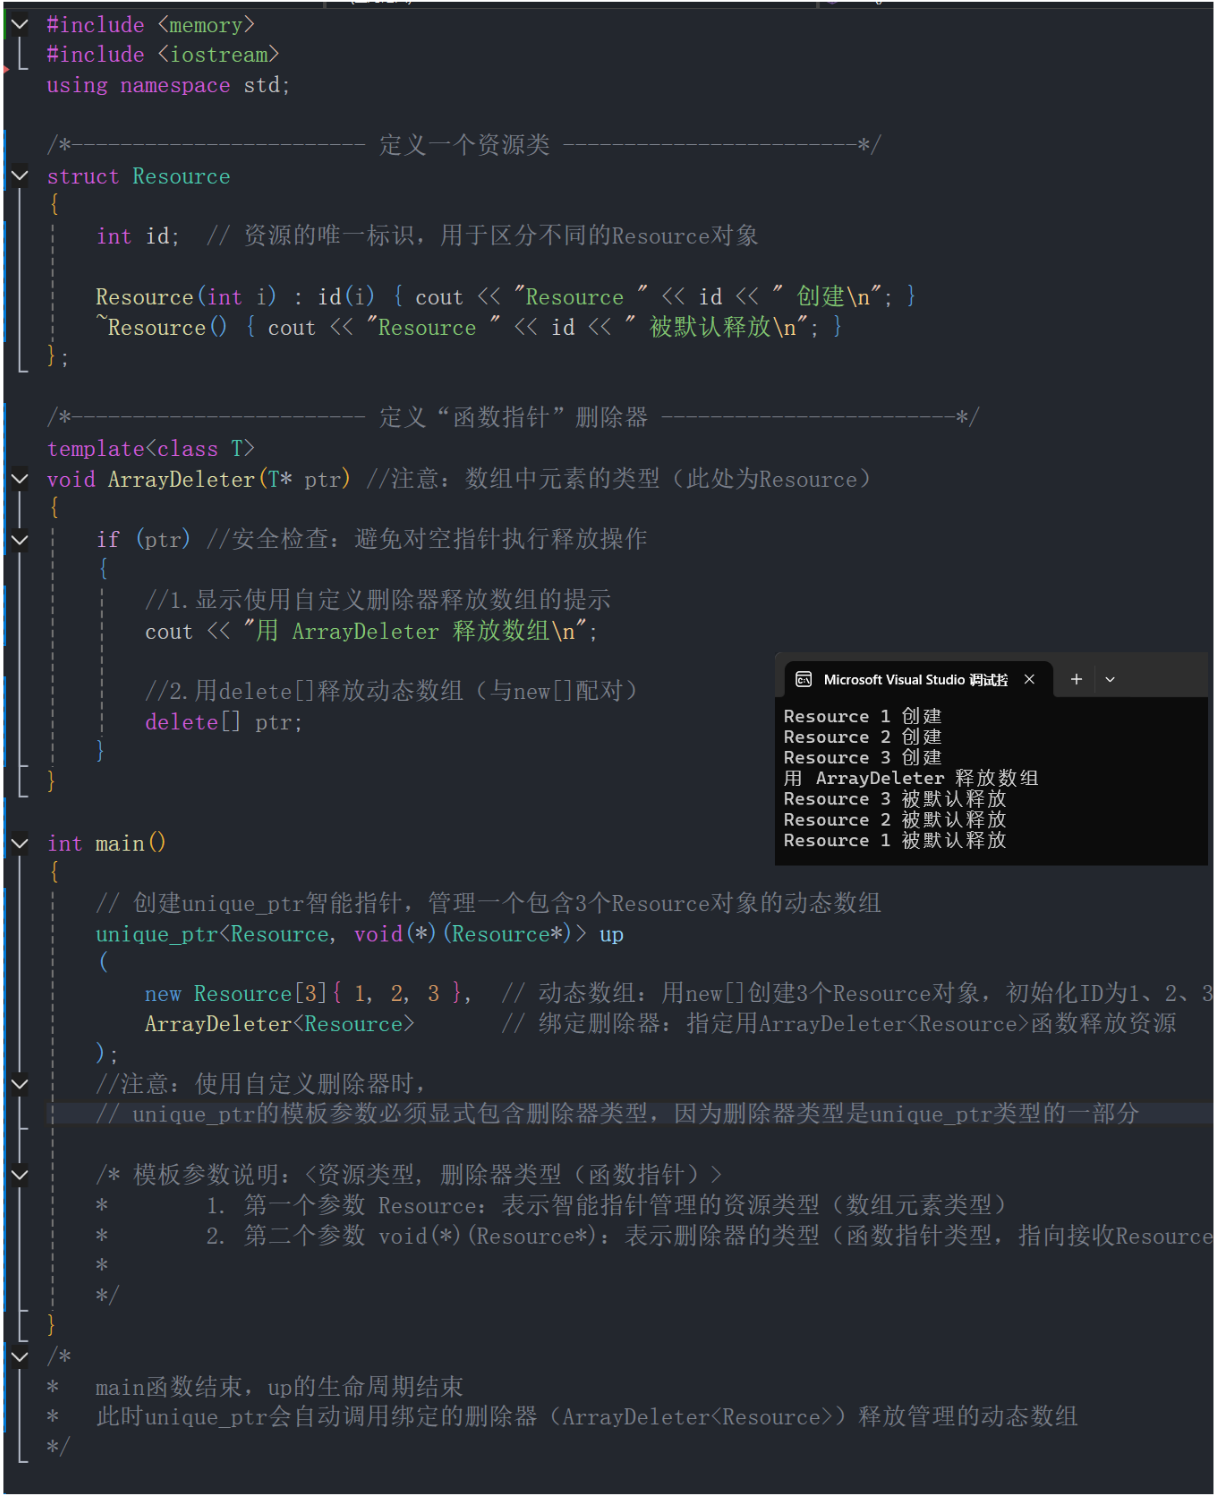The image size is (1215, 1506).
Task: Click 'using namespace std;' line
Action: [x=168, y=85]
